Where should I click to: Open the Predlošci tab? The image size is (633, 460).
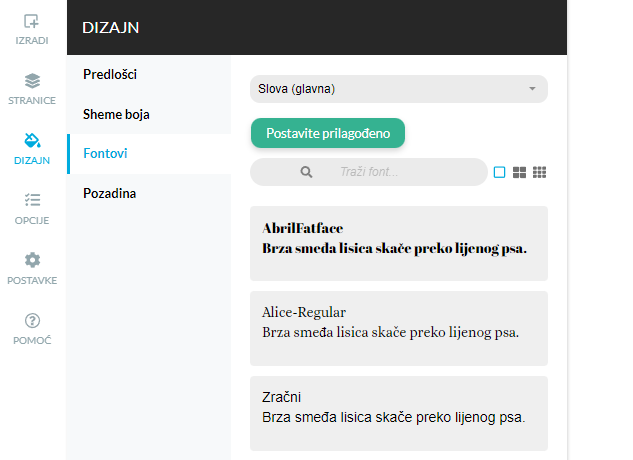click(x=110, y=75)
